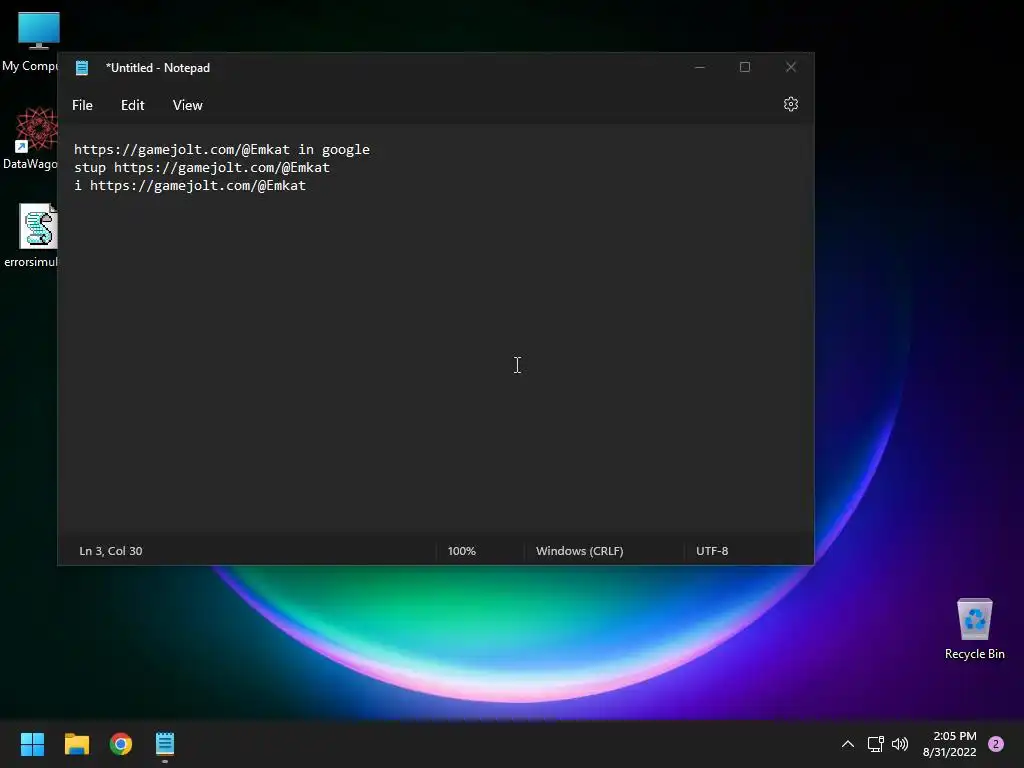This screenshot has width=1024, height=768.
Task: Close the Notepad window
Action: click(x=791, y=67)
